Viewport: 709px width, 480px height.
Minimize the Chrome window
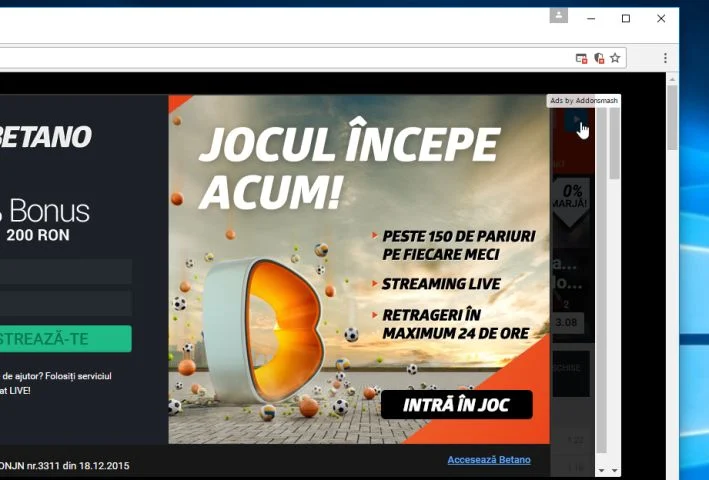tap(591, 19)
